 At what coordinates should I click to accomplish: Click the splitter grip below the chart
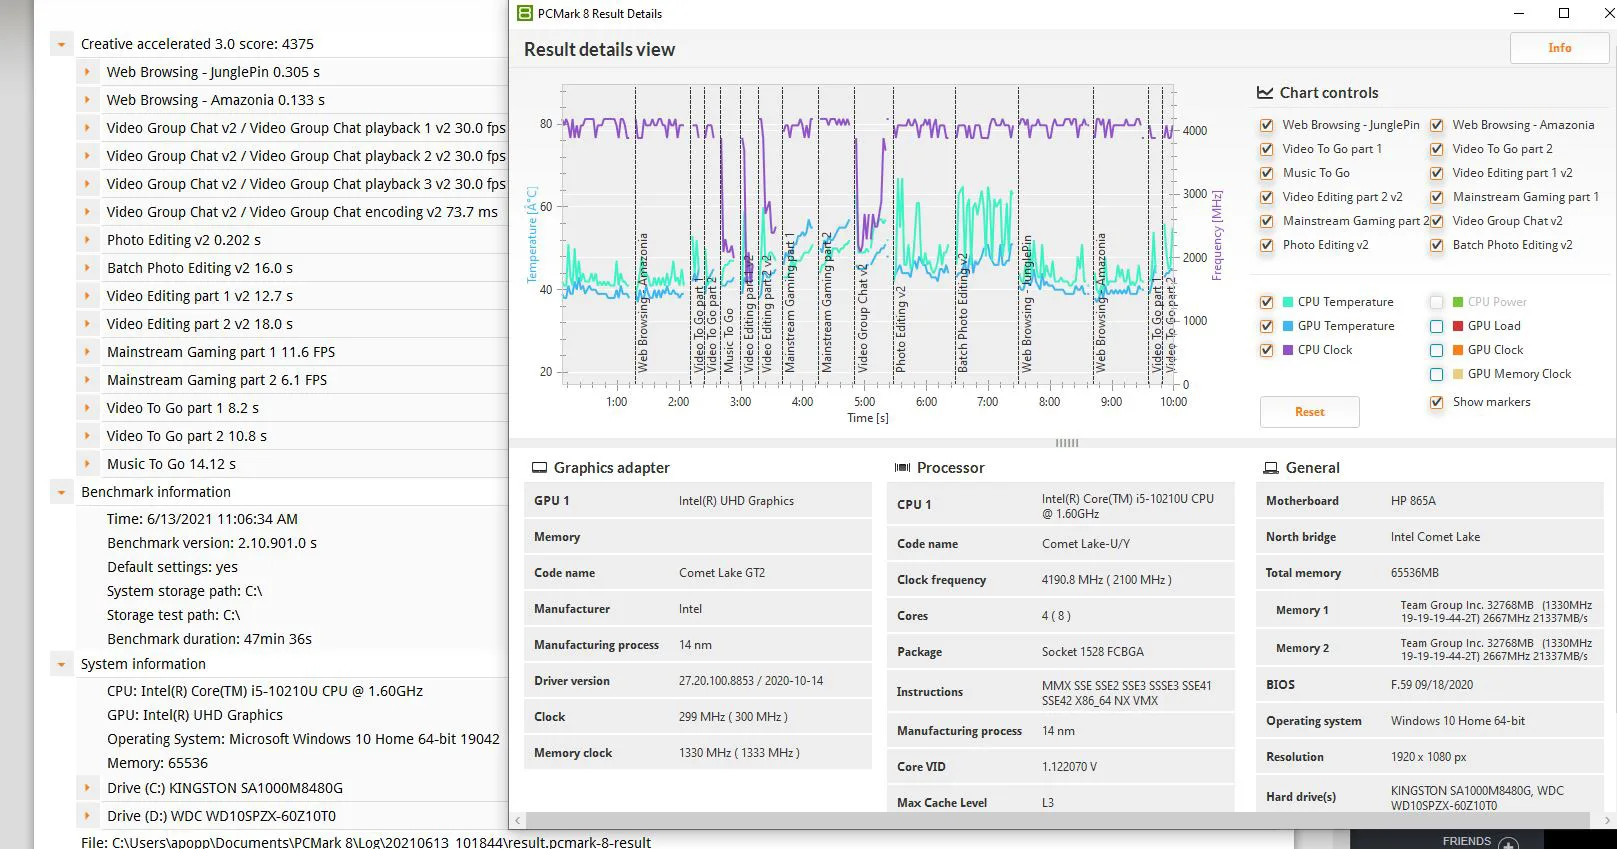coord(1066,443)
